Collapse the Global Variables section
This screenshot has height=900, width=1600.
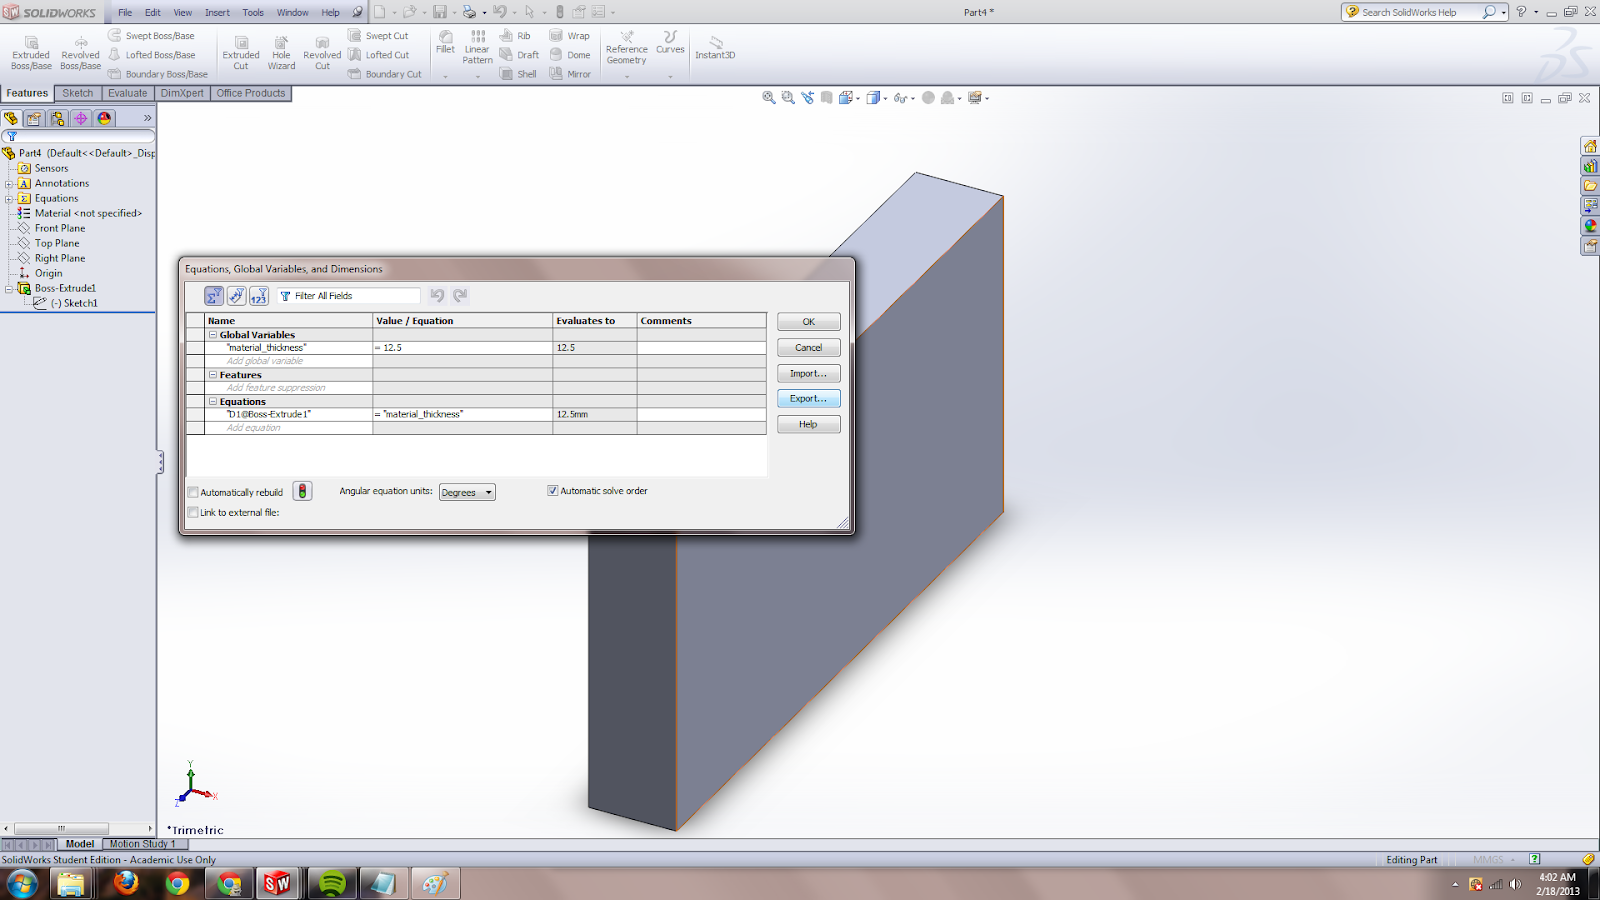coord(212,335)
